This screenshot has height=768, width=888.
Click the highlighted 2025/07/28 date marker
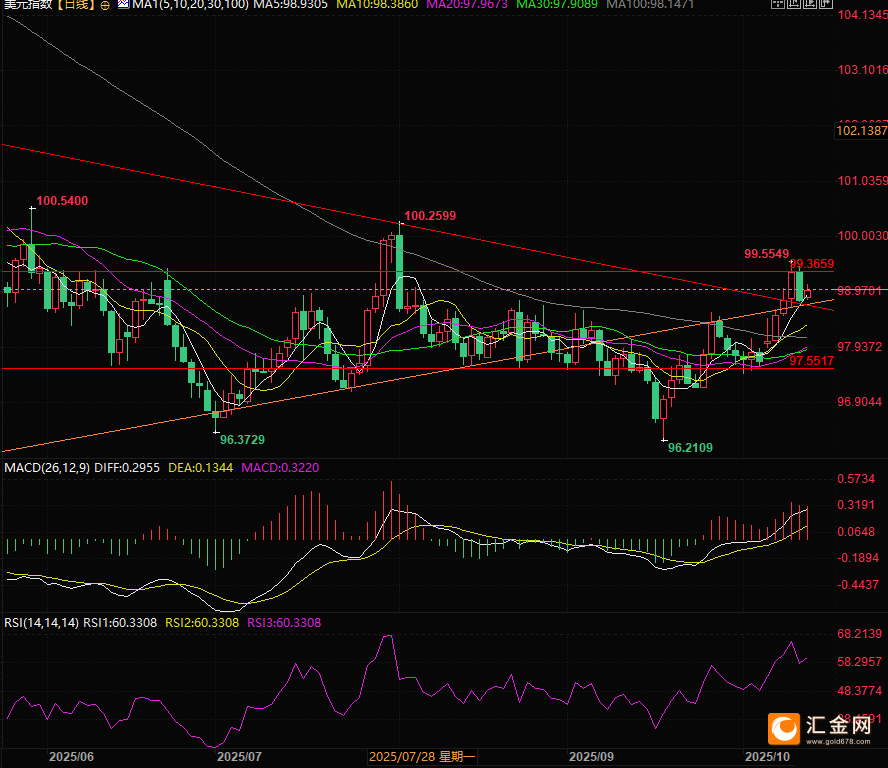point(424,757)
